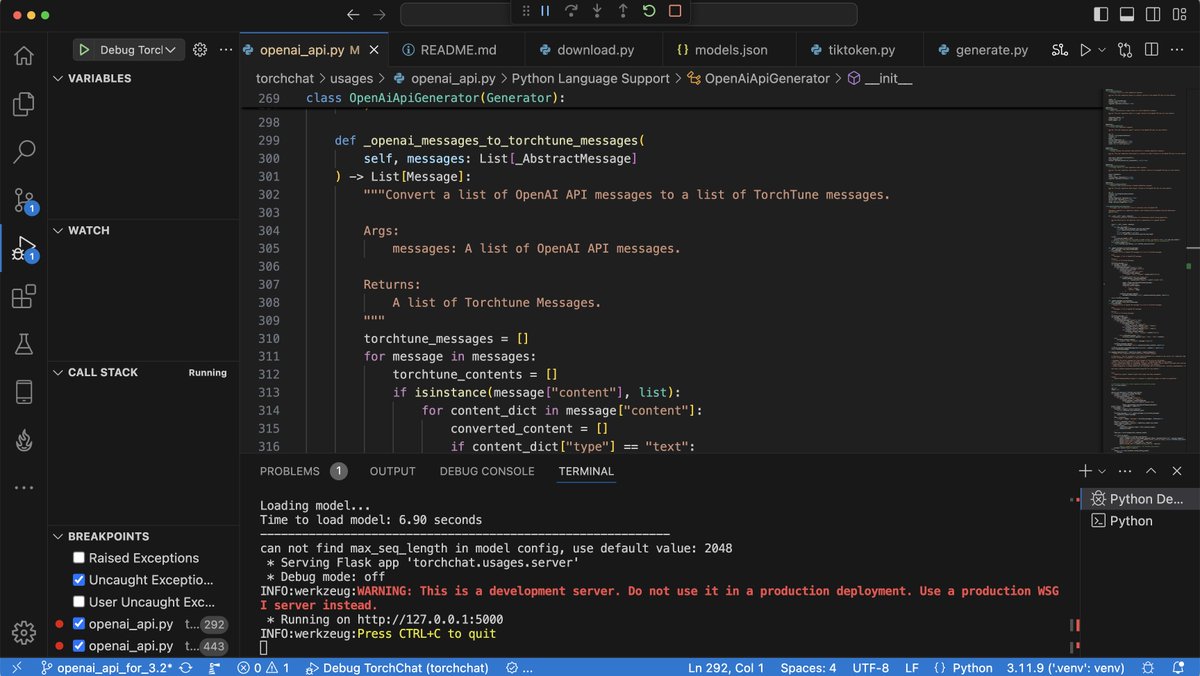Open launch.json via gear icon

click(199, 50)
